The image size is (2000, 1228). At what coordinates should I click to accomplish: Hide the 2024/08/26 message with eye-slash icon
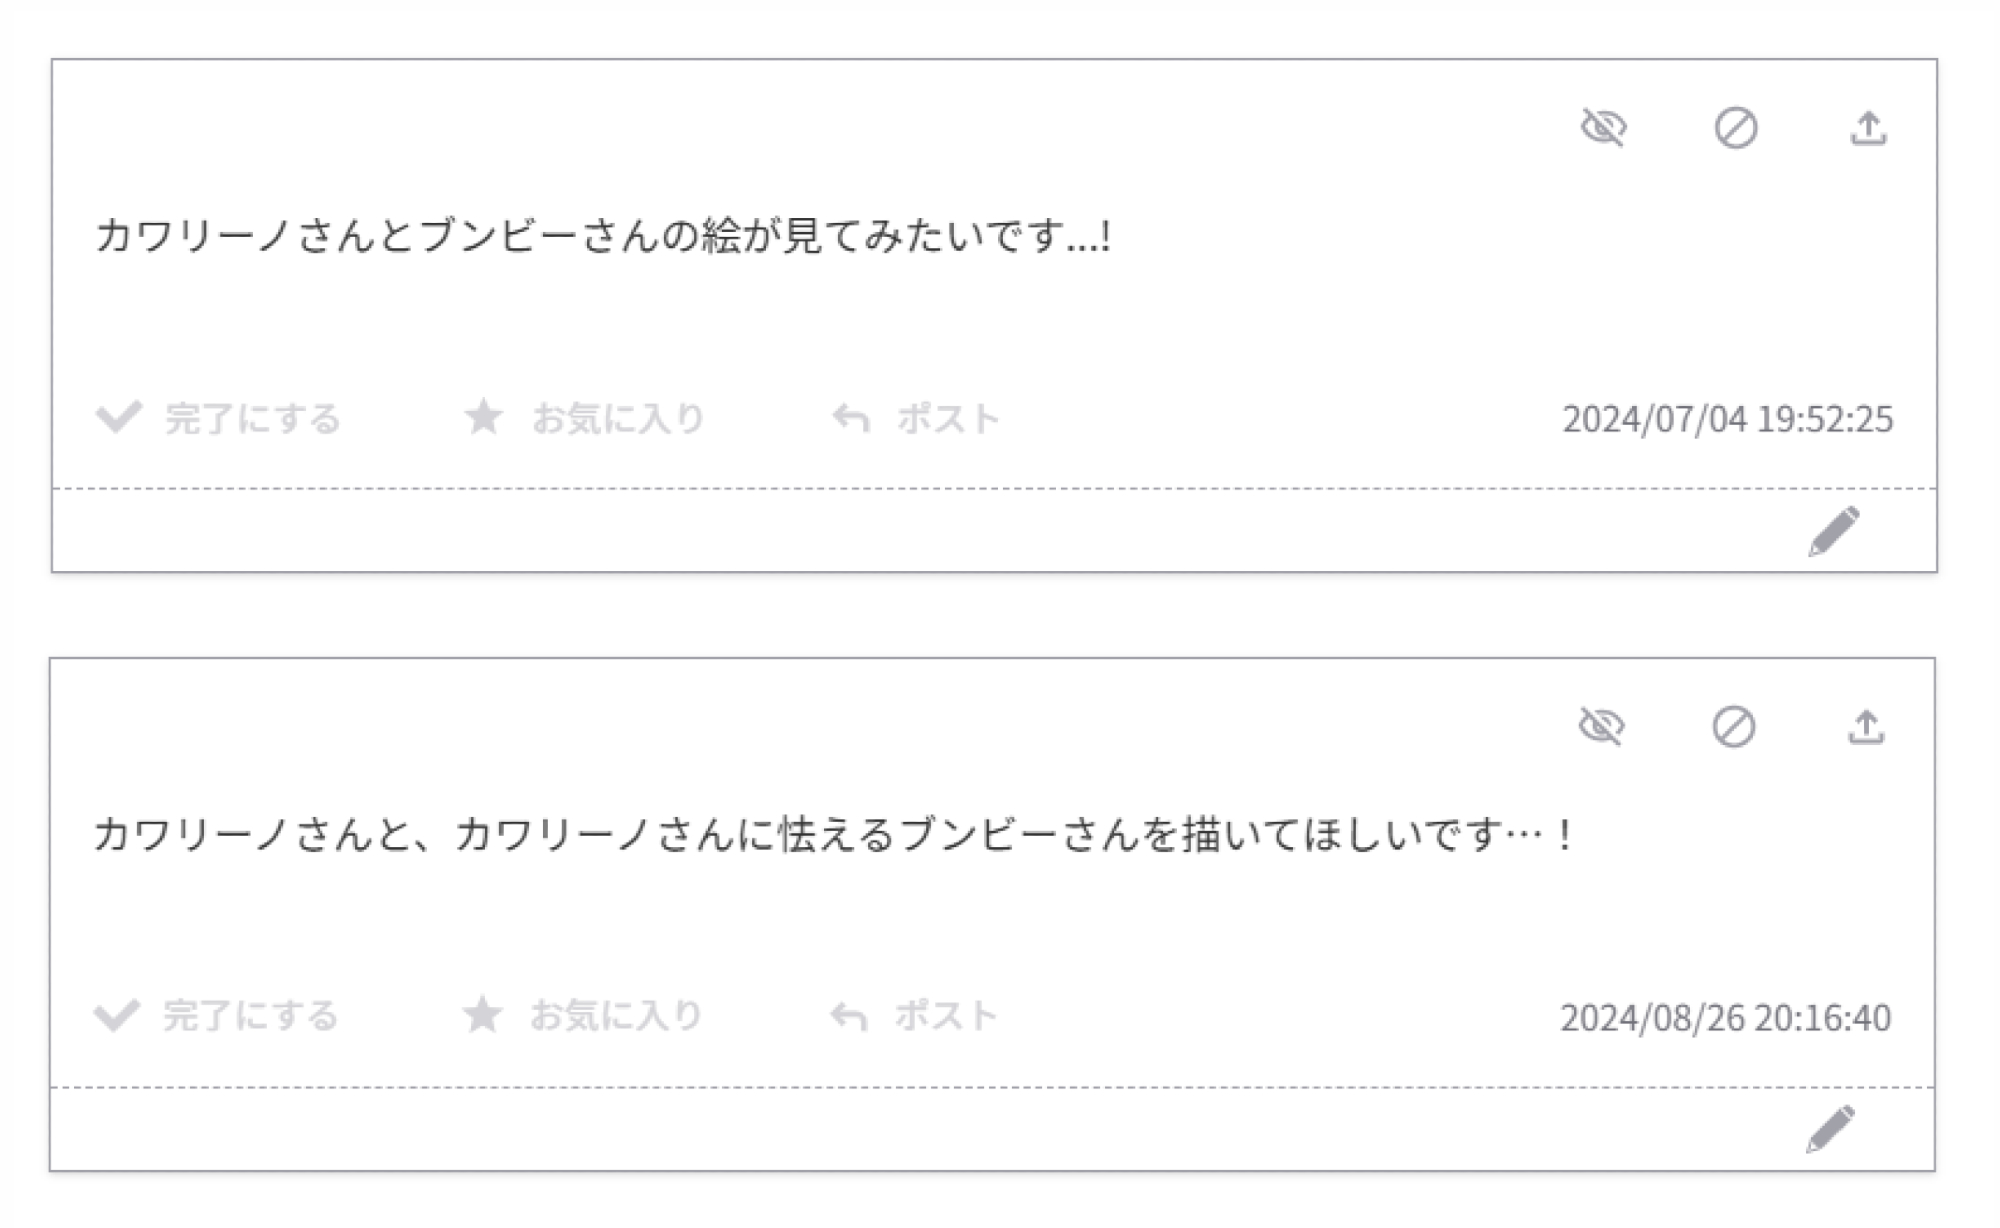pos(1602,726)
